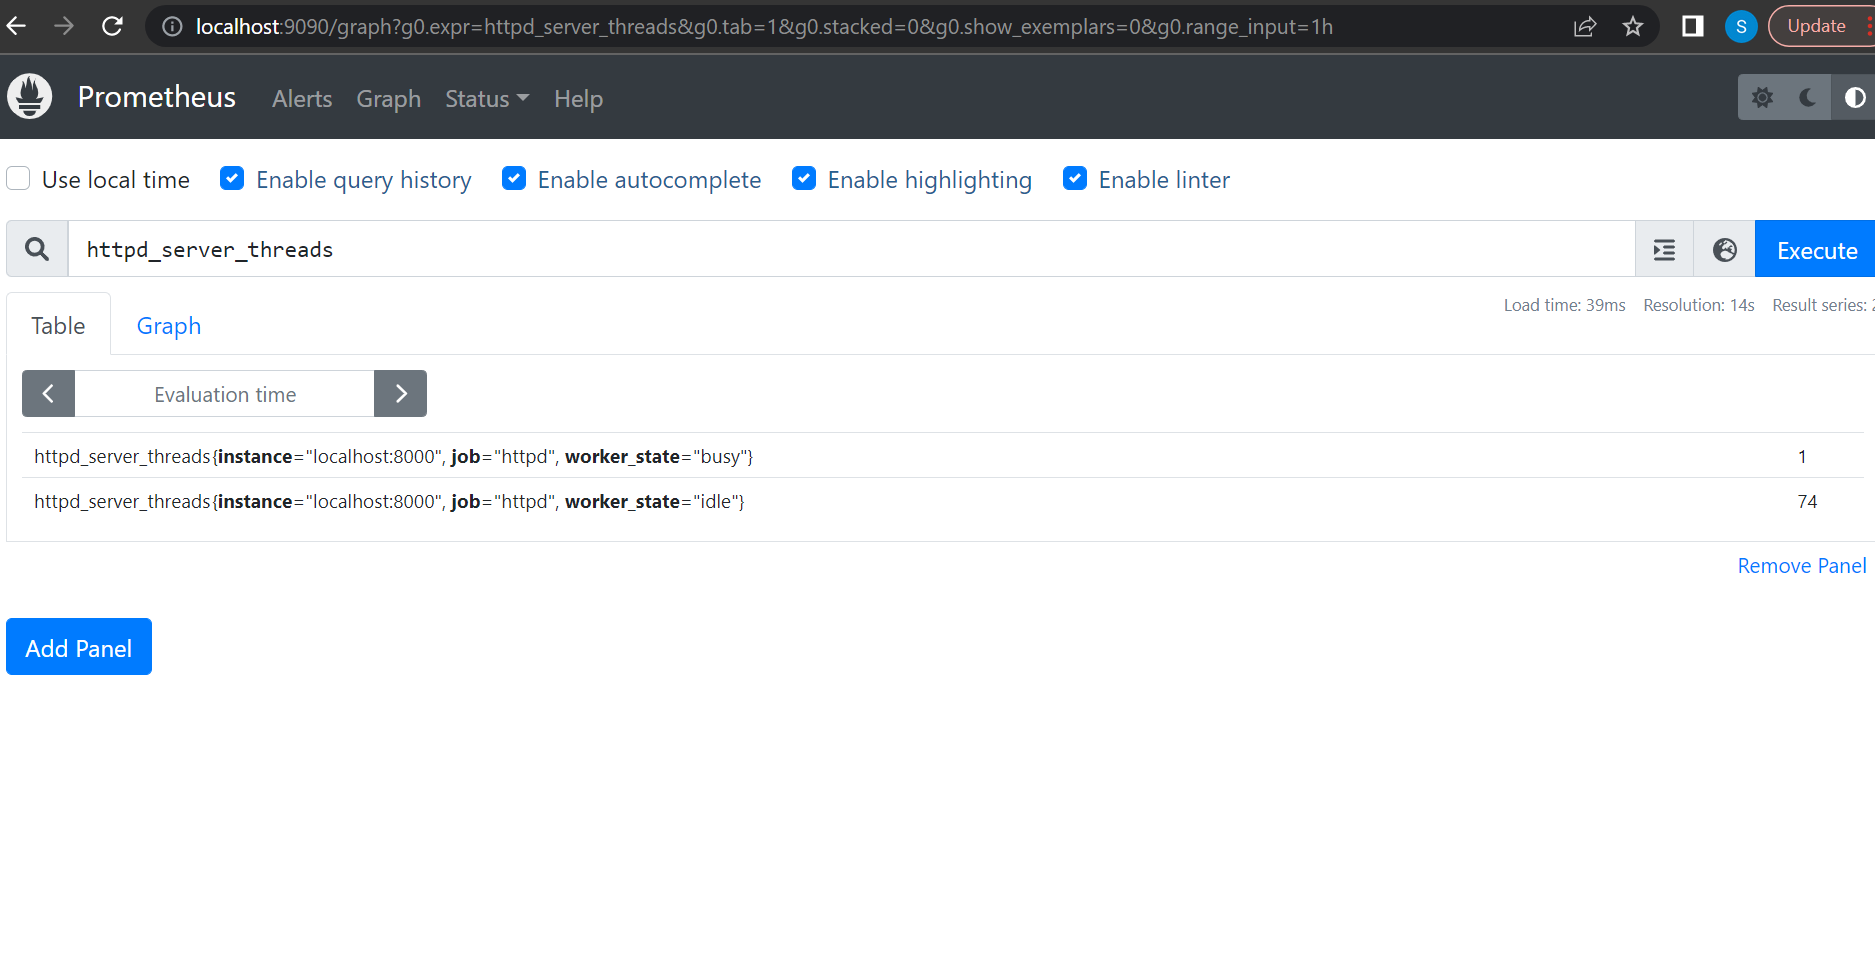1875x963 pixels.
Task: Focus the browser address bar URL
Action: pyautogui.click(x=764, y=27)
